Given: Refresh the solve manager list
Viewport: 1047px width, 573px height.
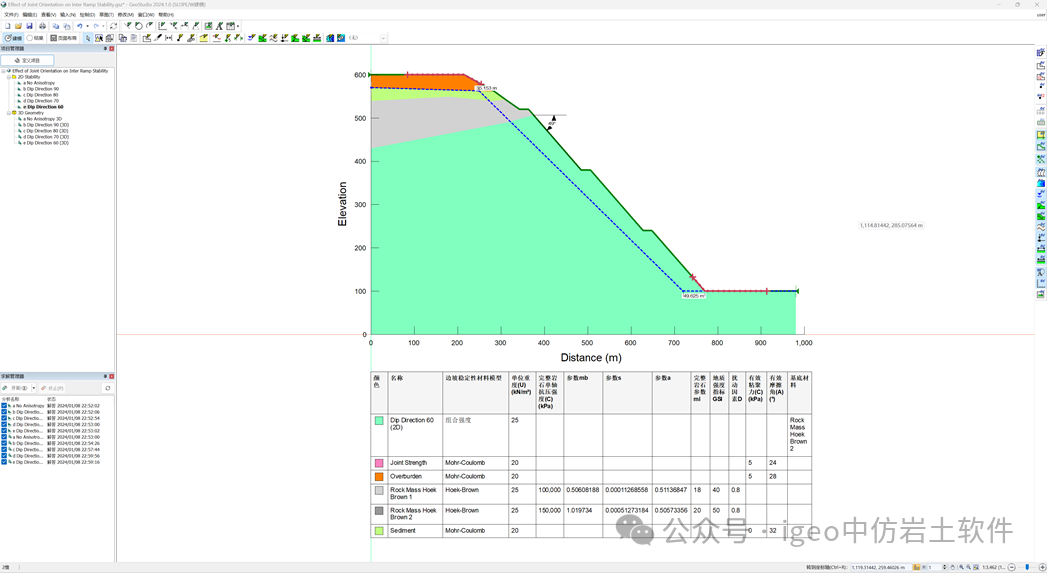Looking at the screenshot, I should (108, 388).
